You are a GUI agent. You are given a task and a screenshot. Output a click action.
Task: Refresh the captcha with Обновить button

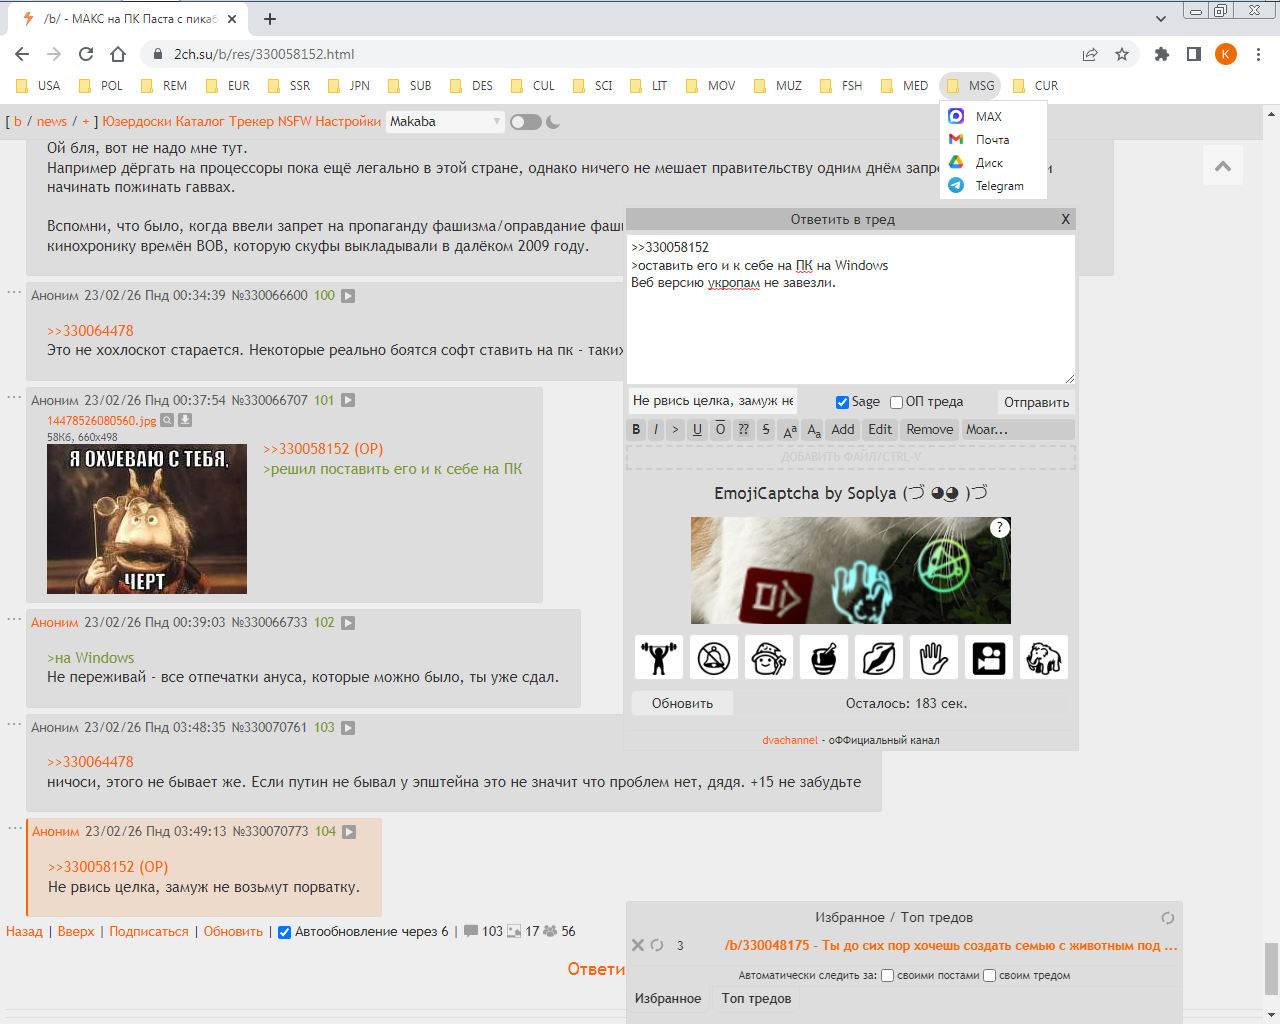(683, 704)
